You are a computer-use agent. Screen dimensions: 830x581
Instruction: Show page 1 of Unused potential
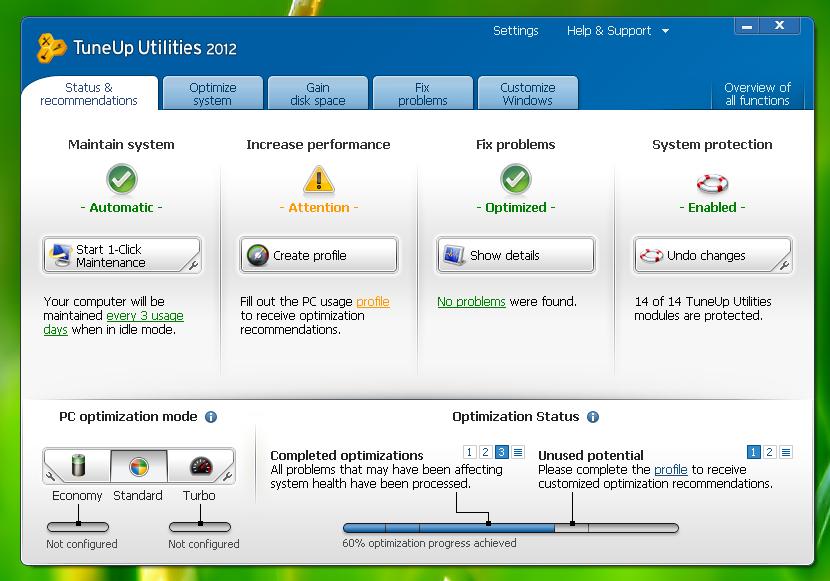tap(753, 452)
